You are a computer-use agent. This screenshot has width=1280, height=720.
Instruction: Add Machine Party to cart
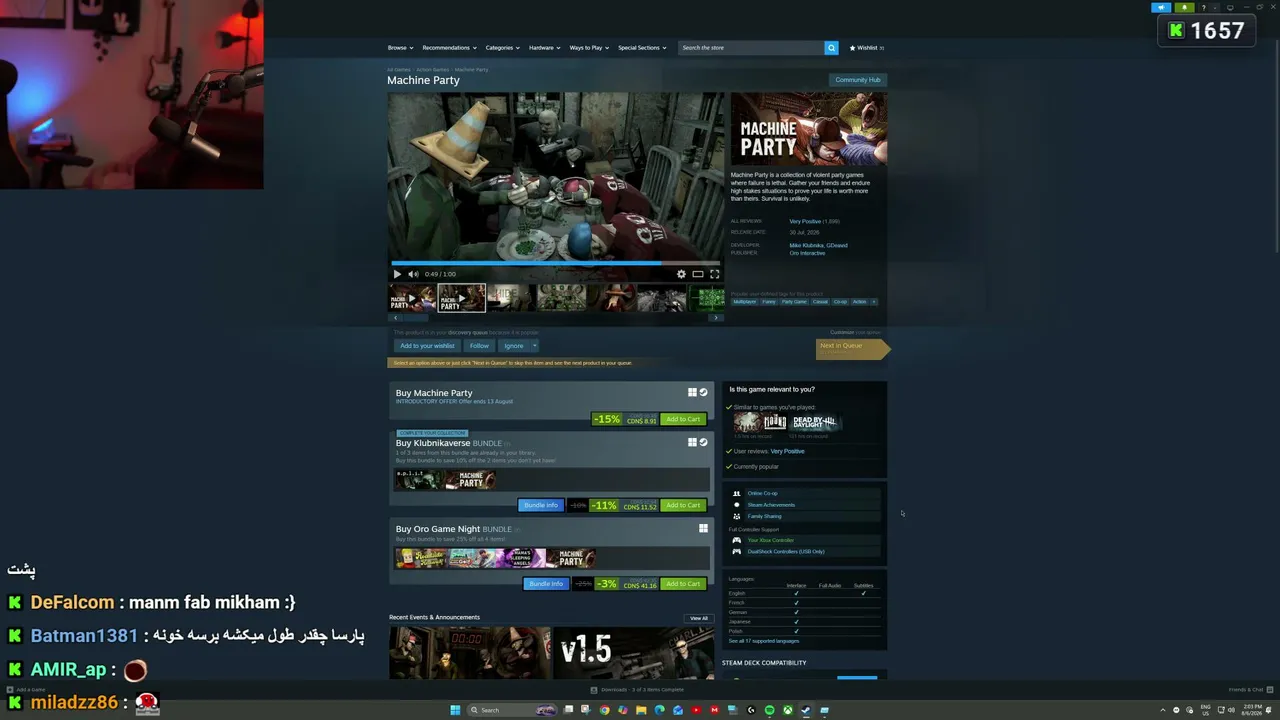click(683, 419)
